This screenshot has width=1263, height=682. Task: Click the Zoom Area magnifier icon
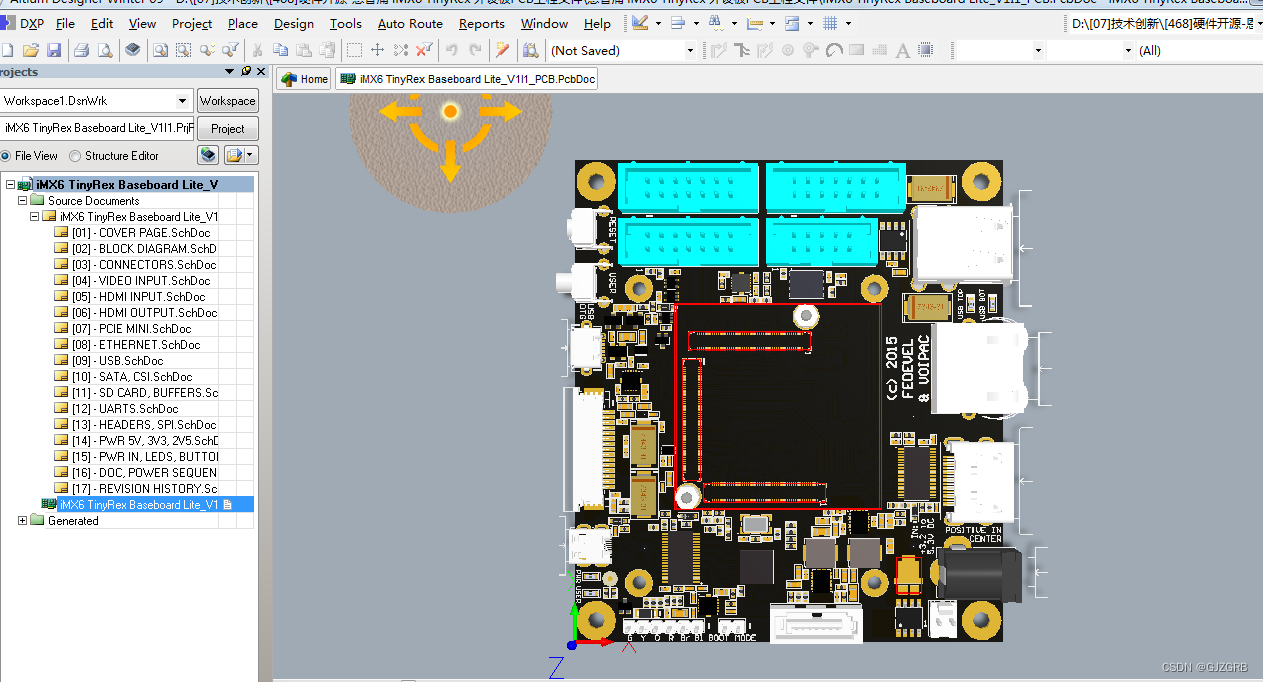point(185,50)
